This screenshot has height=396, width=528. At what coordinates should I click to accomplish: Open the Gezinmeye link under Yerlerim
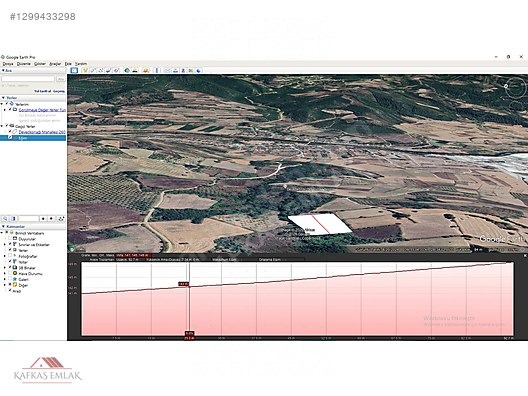pyautogui.click(x=42, y=110)
